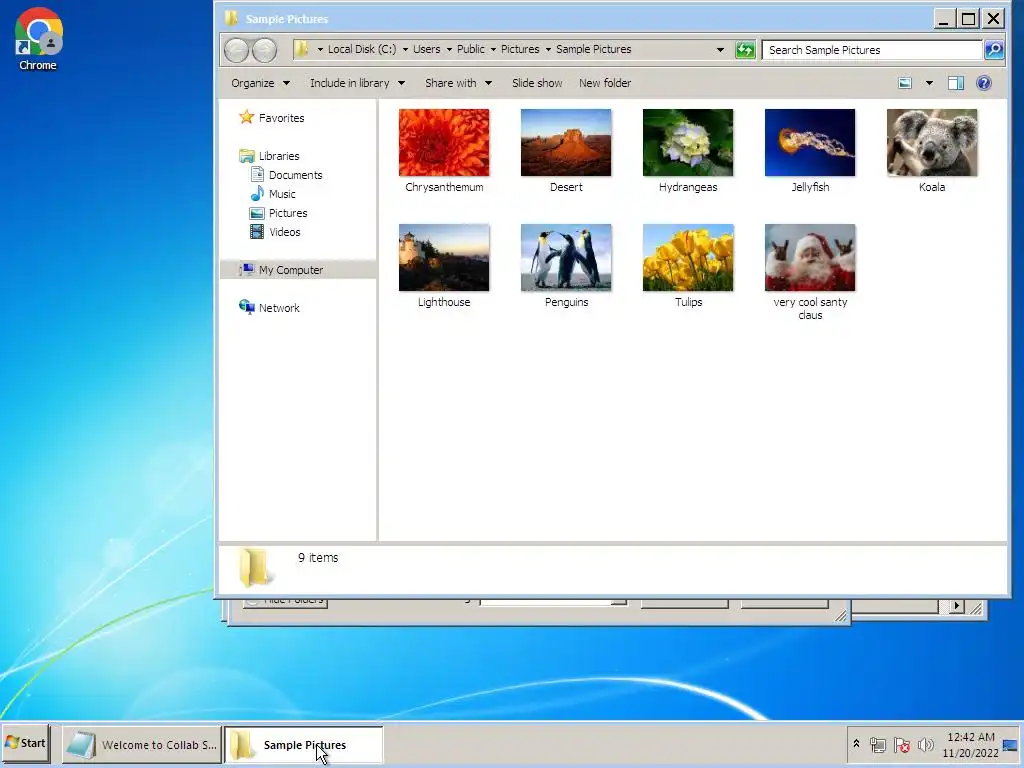Open the Include in library menu
Viewport: 1024px width, 768px height.
click(357, 83)
